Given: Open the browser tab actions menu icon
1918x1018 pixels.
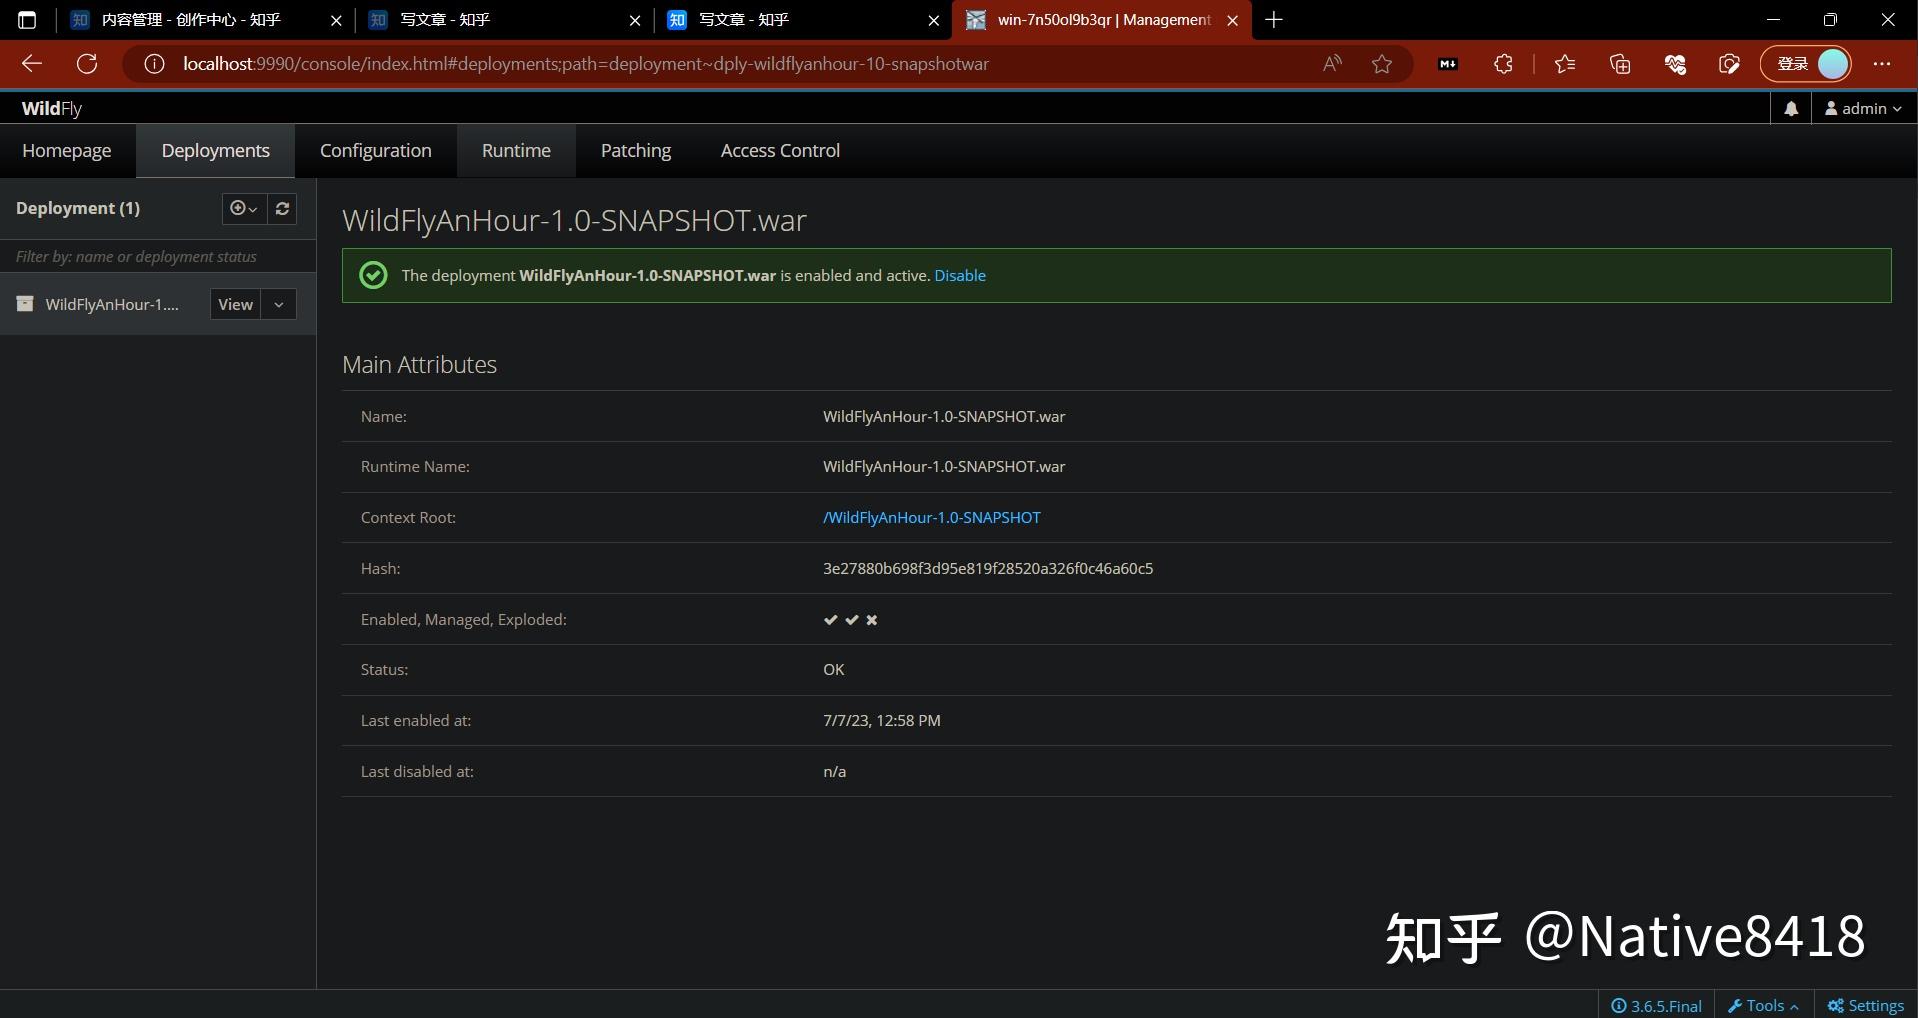Looking at the screenshot, I should [27, 20].
